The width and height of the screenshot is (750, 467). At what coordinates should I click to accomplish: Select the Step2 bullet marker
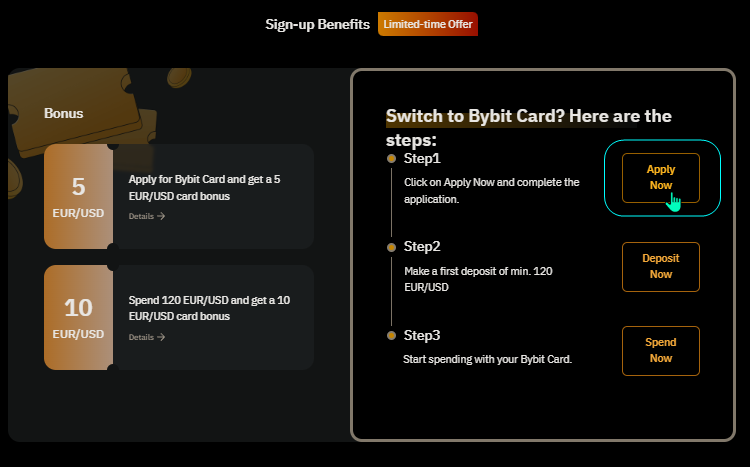coord(391,247)
